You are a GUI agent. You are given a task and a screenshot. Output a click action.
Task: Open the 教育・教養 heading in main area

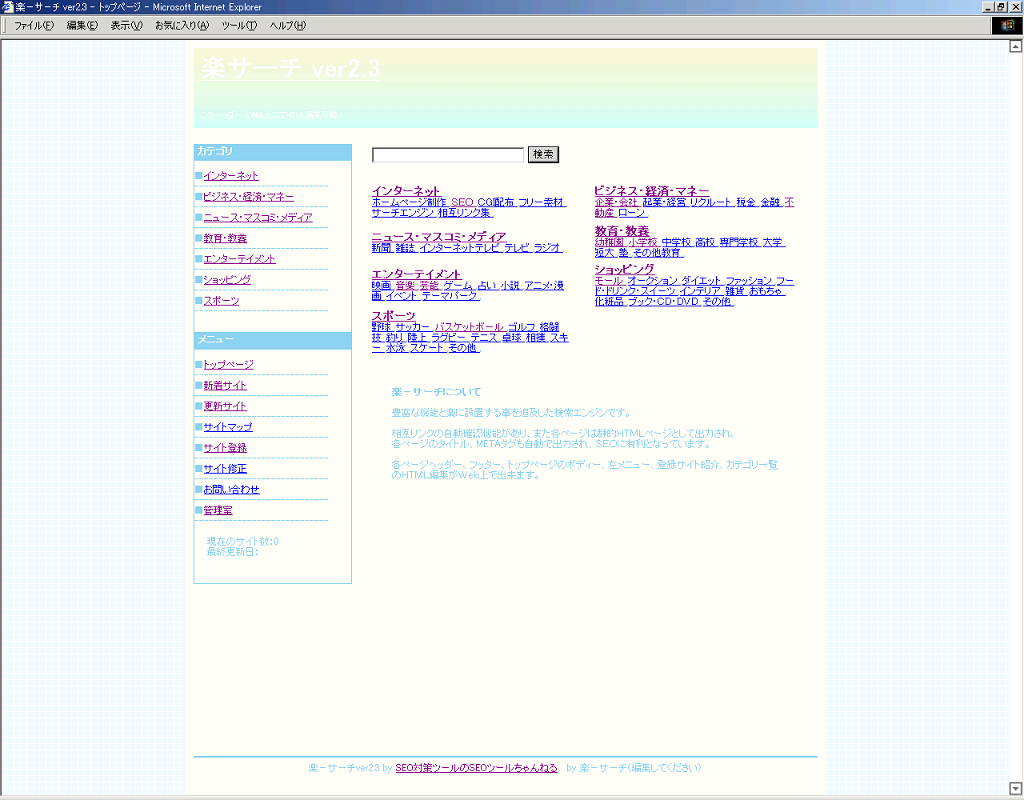click(x=622, y=231)
